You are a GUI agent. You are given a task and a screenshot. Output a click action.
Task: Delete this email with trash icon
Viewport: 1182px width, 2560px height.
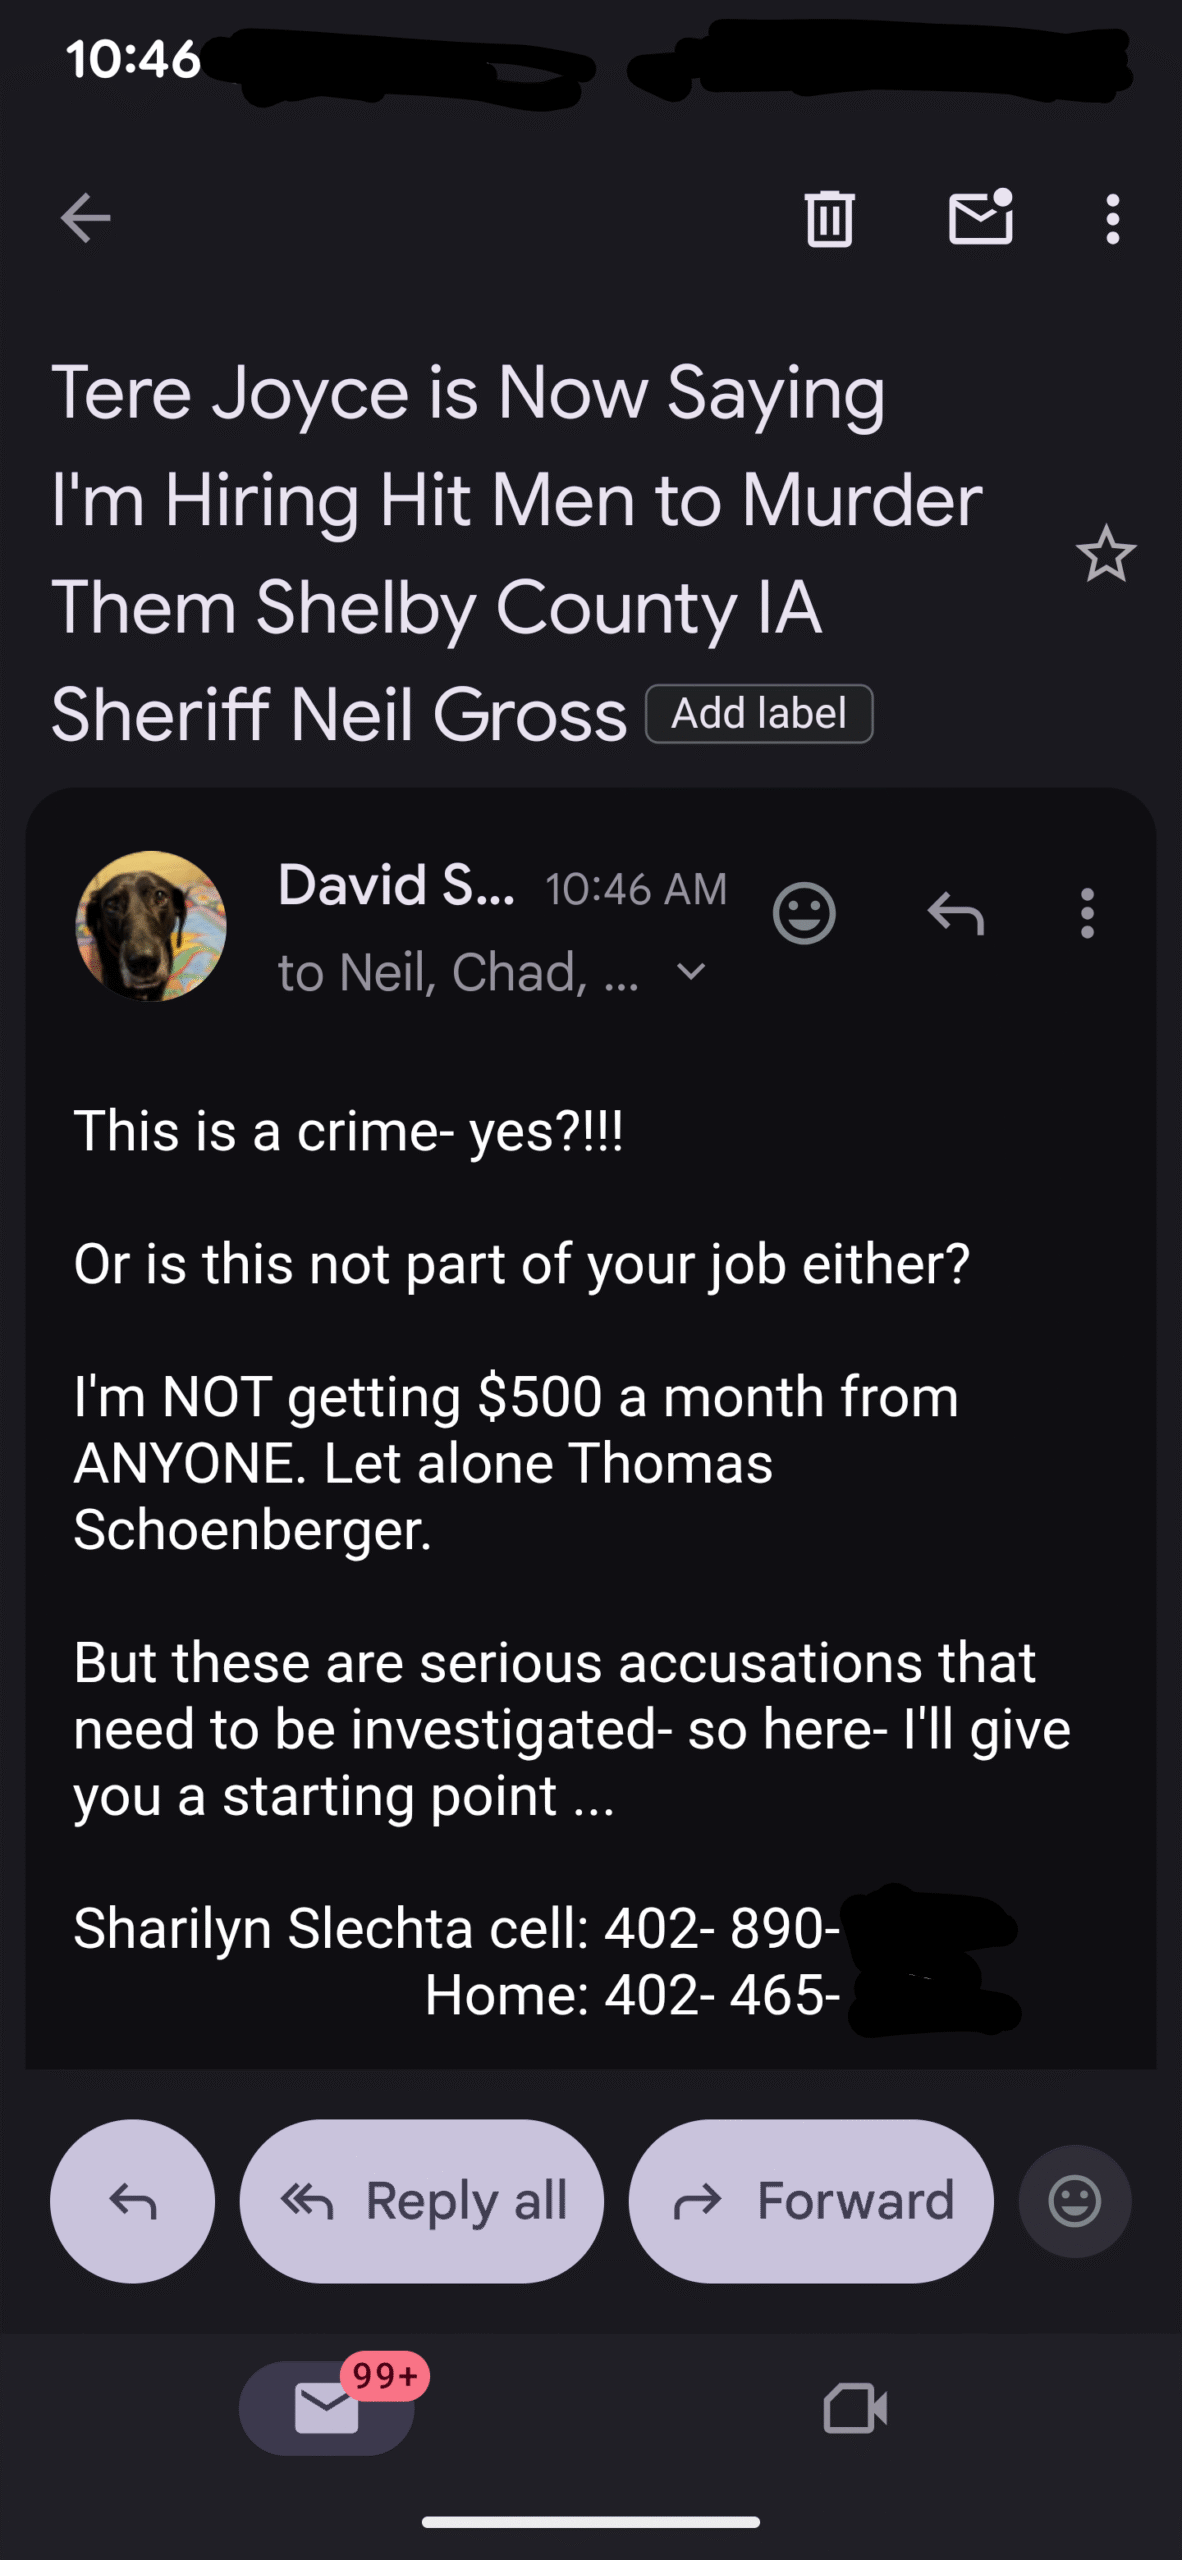[x=829, y=218]
